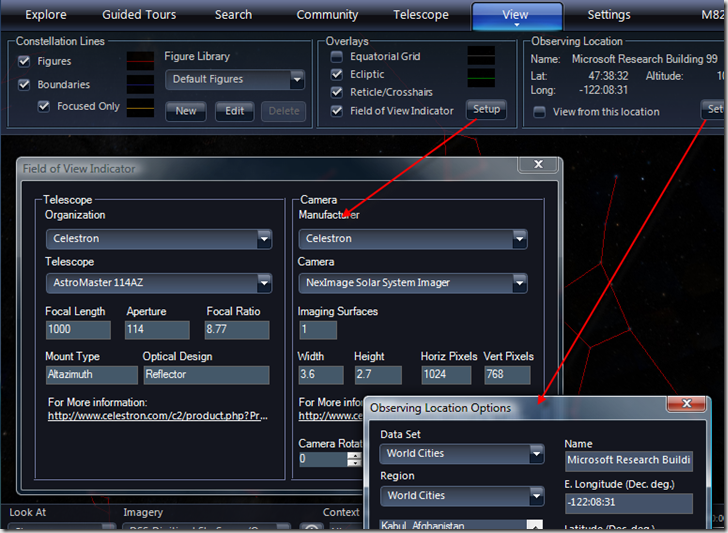Viewport: 728px width, 533px height.
Task: Click the Edit figure library button
Action: click(234, 111)
